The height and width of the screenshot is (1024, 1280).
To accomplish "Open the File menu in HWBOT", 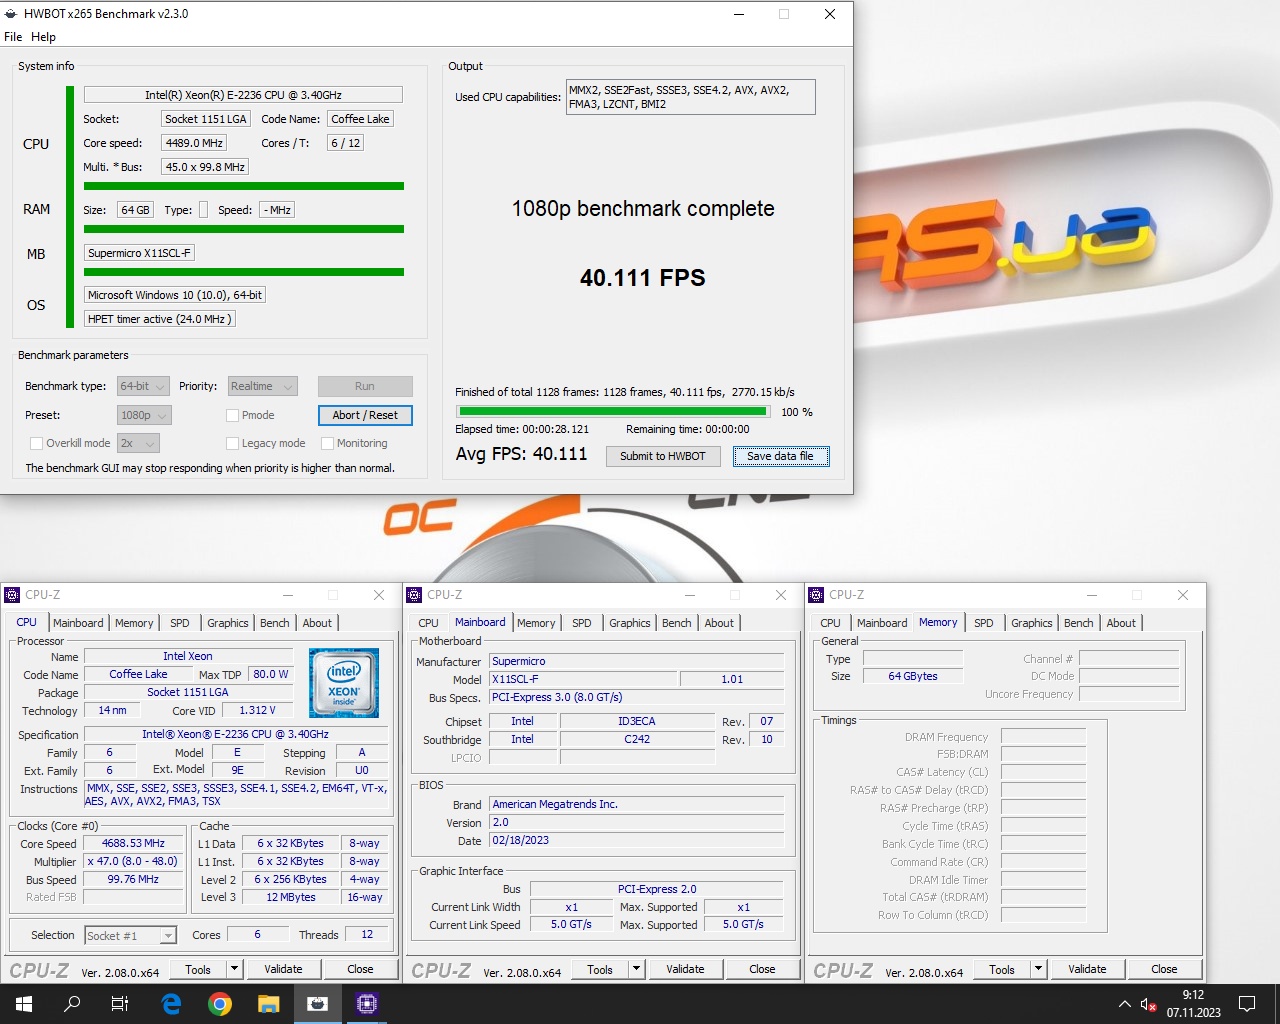I will click(x=13, y=37).
